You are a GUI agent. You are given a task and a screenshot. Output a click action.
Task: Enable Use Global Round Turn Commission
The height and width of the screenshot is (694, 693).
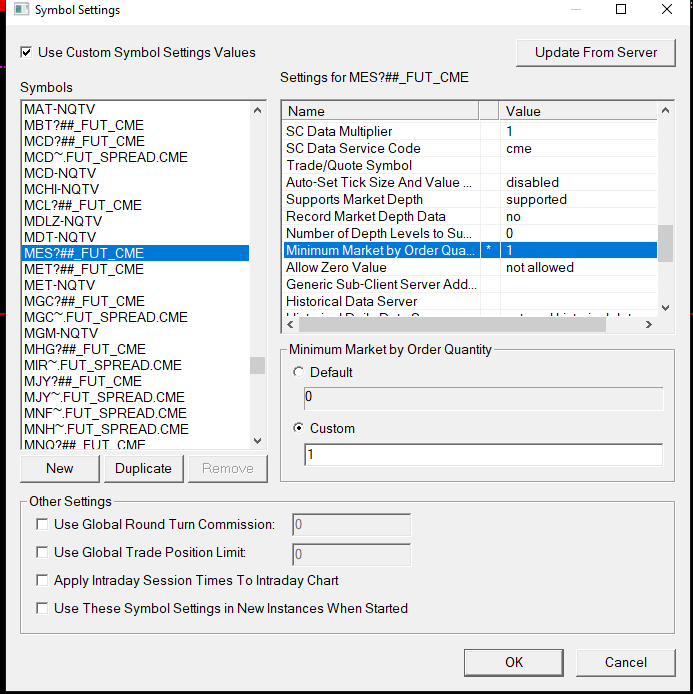tap(42, 524)
